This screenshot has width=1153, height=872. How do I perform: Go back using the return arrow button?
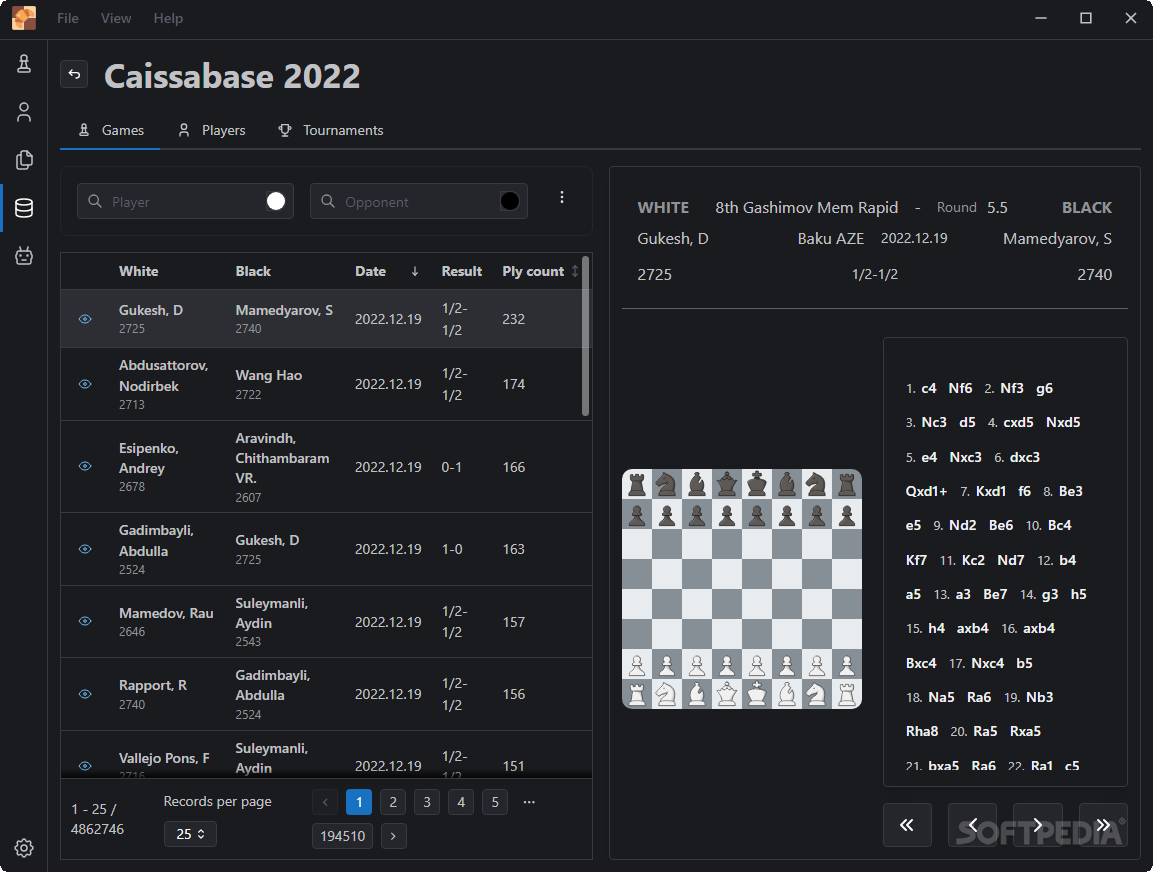74,74
